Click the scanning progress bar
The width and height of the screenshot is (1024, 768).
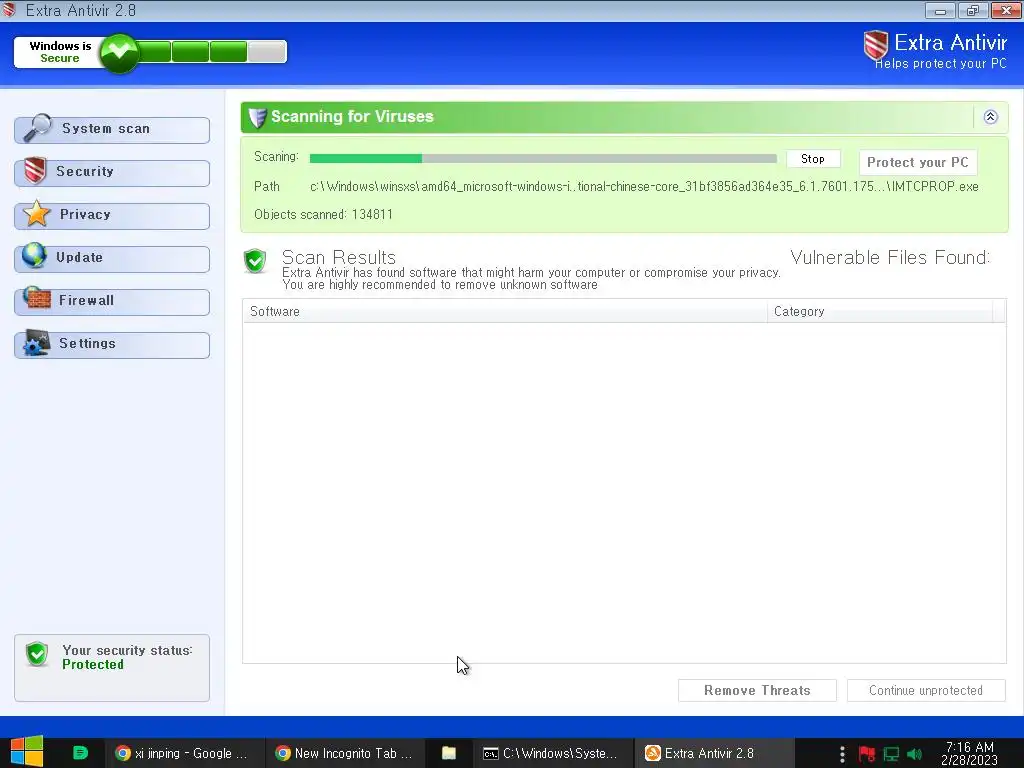pyautogui.click(x=543, y=158)
